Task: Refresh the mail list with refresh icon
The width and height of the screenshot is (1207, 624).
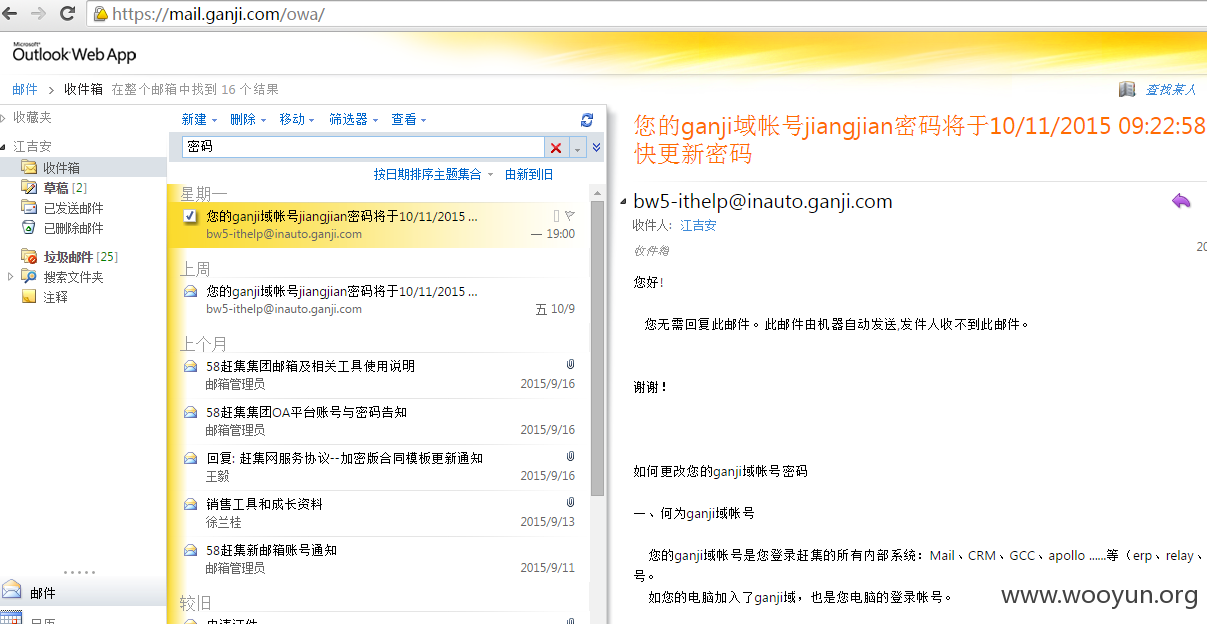Action: tap(587, 119)
